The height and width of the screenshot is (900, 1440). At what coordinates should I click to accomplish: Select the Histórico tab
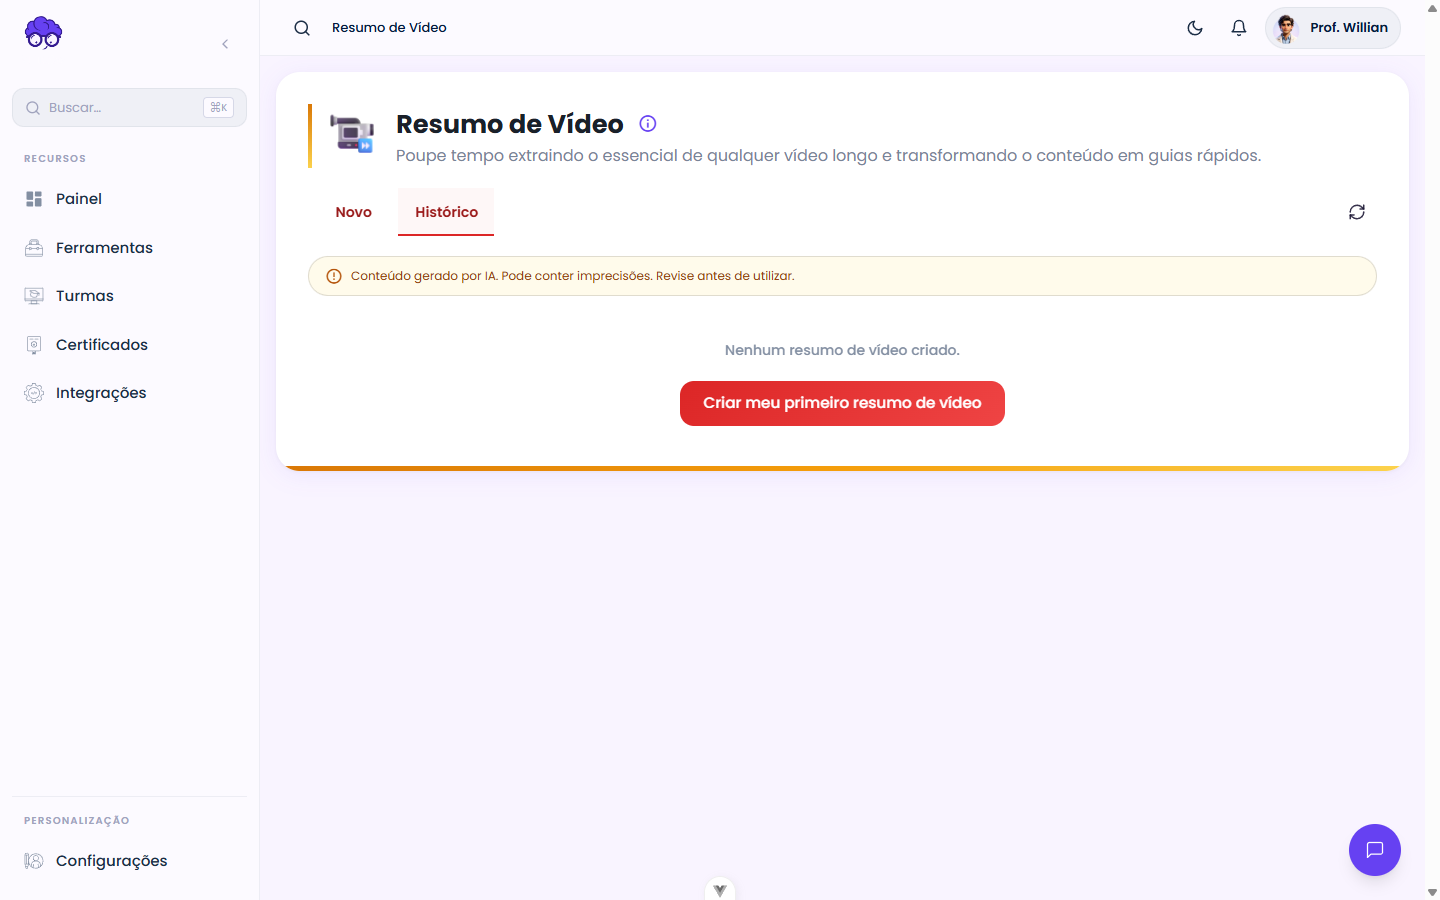446,212
